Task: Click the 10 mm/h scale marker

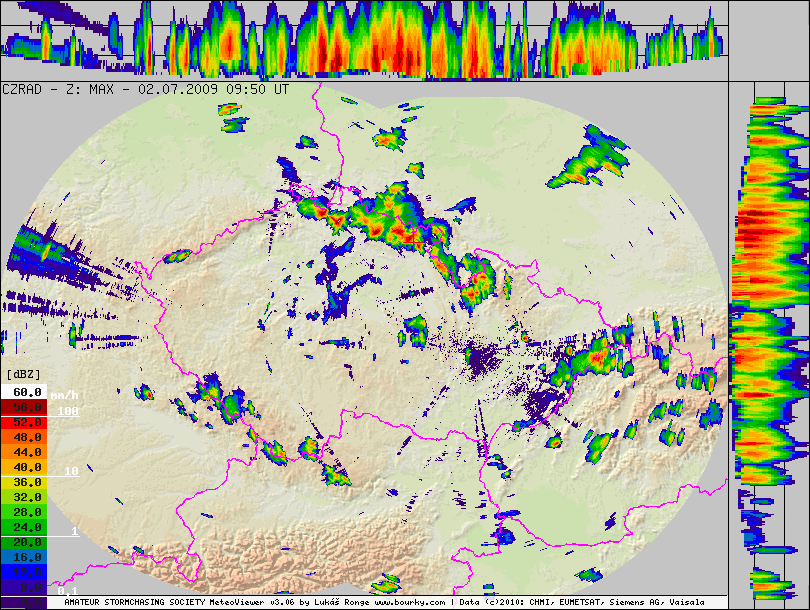Action: pyautogui.click(x=71, y=471)
